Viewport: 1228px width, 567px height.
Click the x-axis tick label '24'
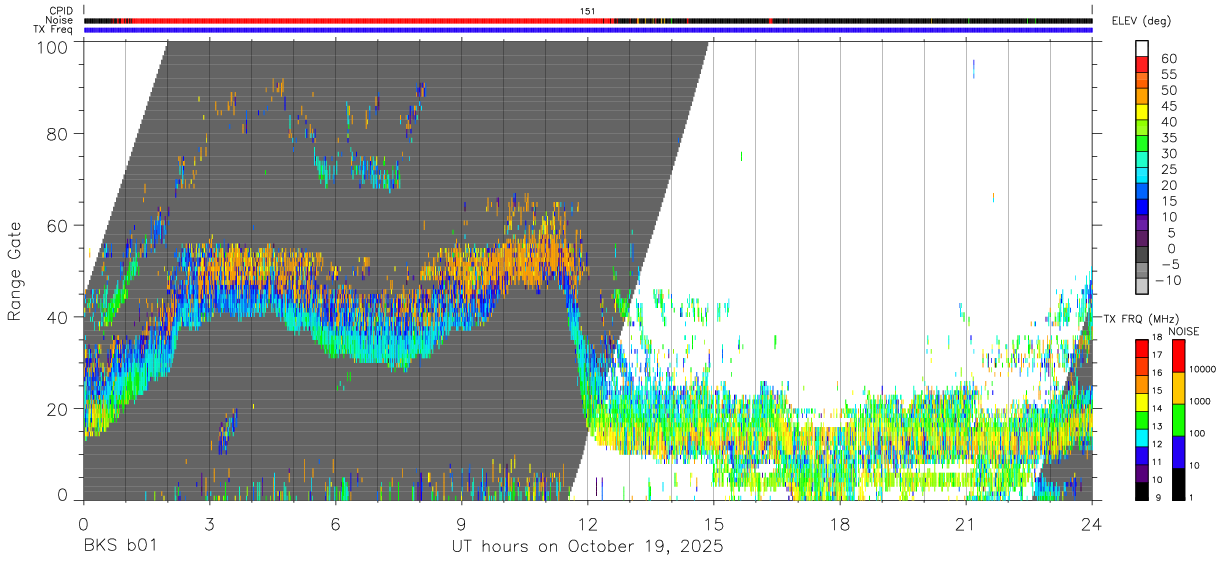(1092, 523)
